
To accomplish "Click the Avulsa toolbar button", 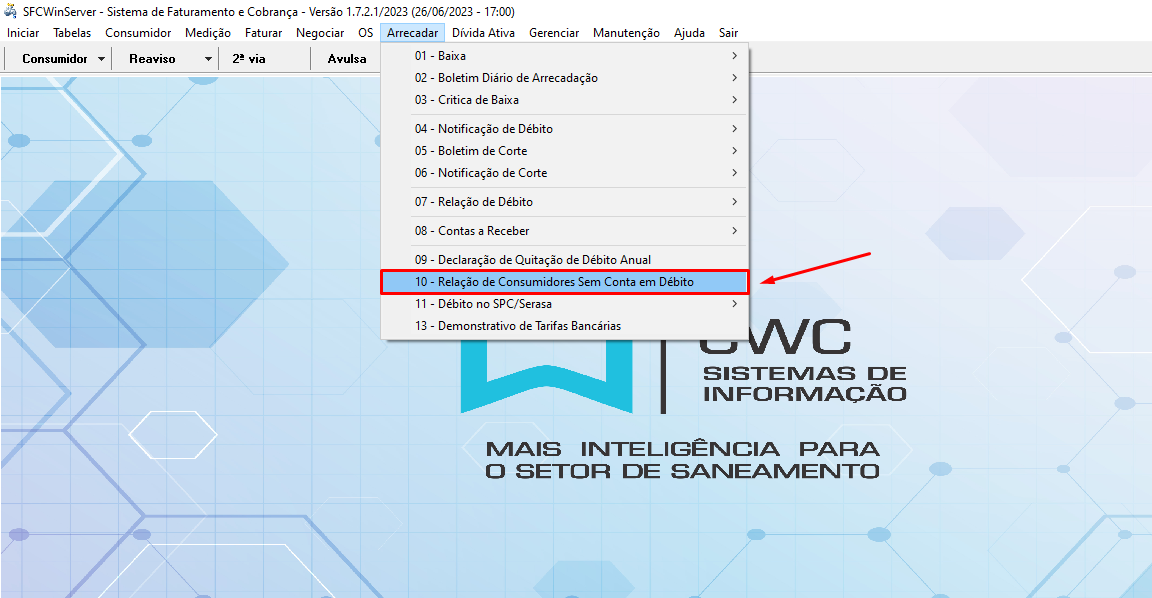I will [x=347, y=59].
